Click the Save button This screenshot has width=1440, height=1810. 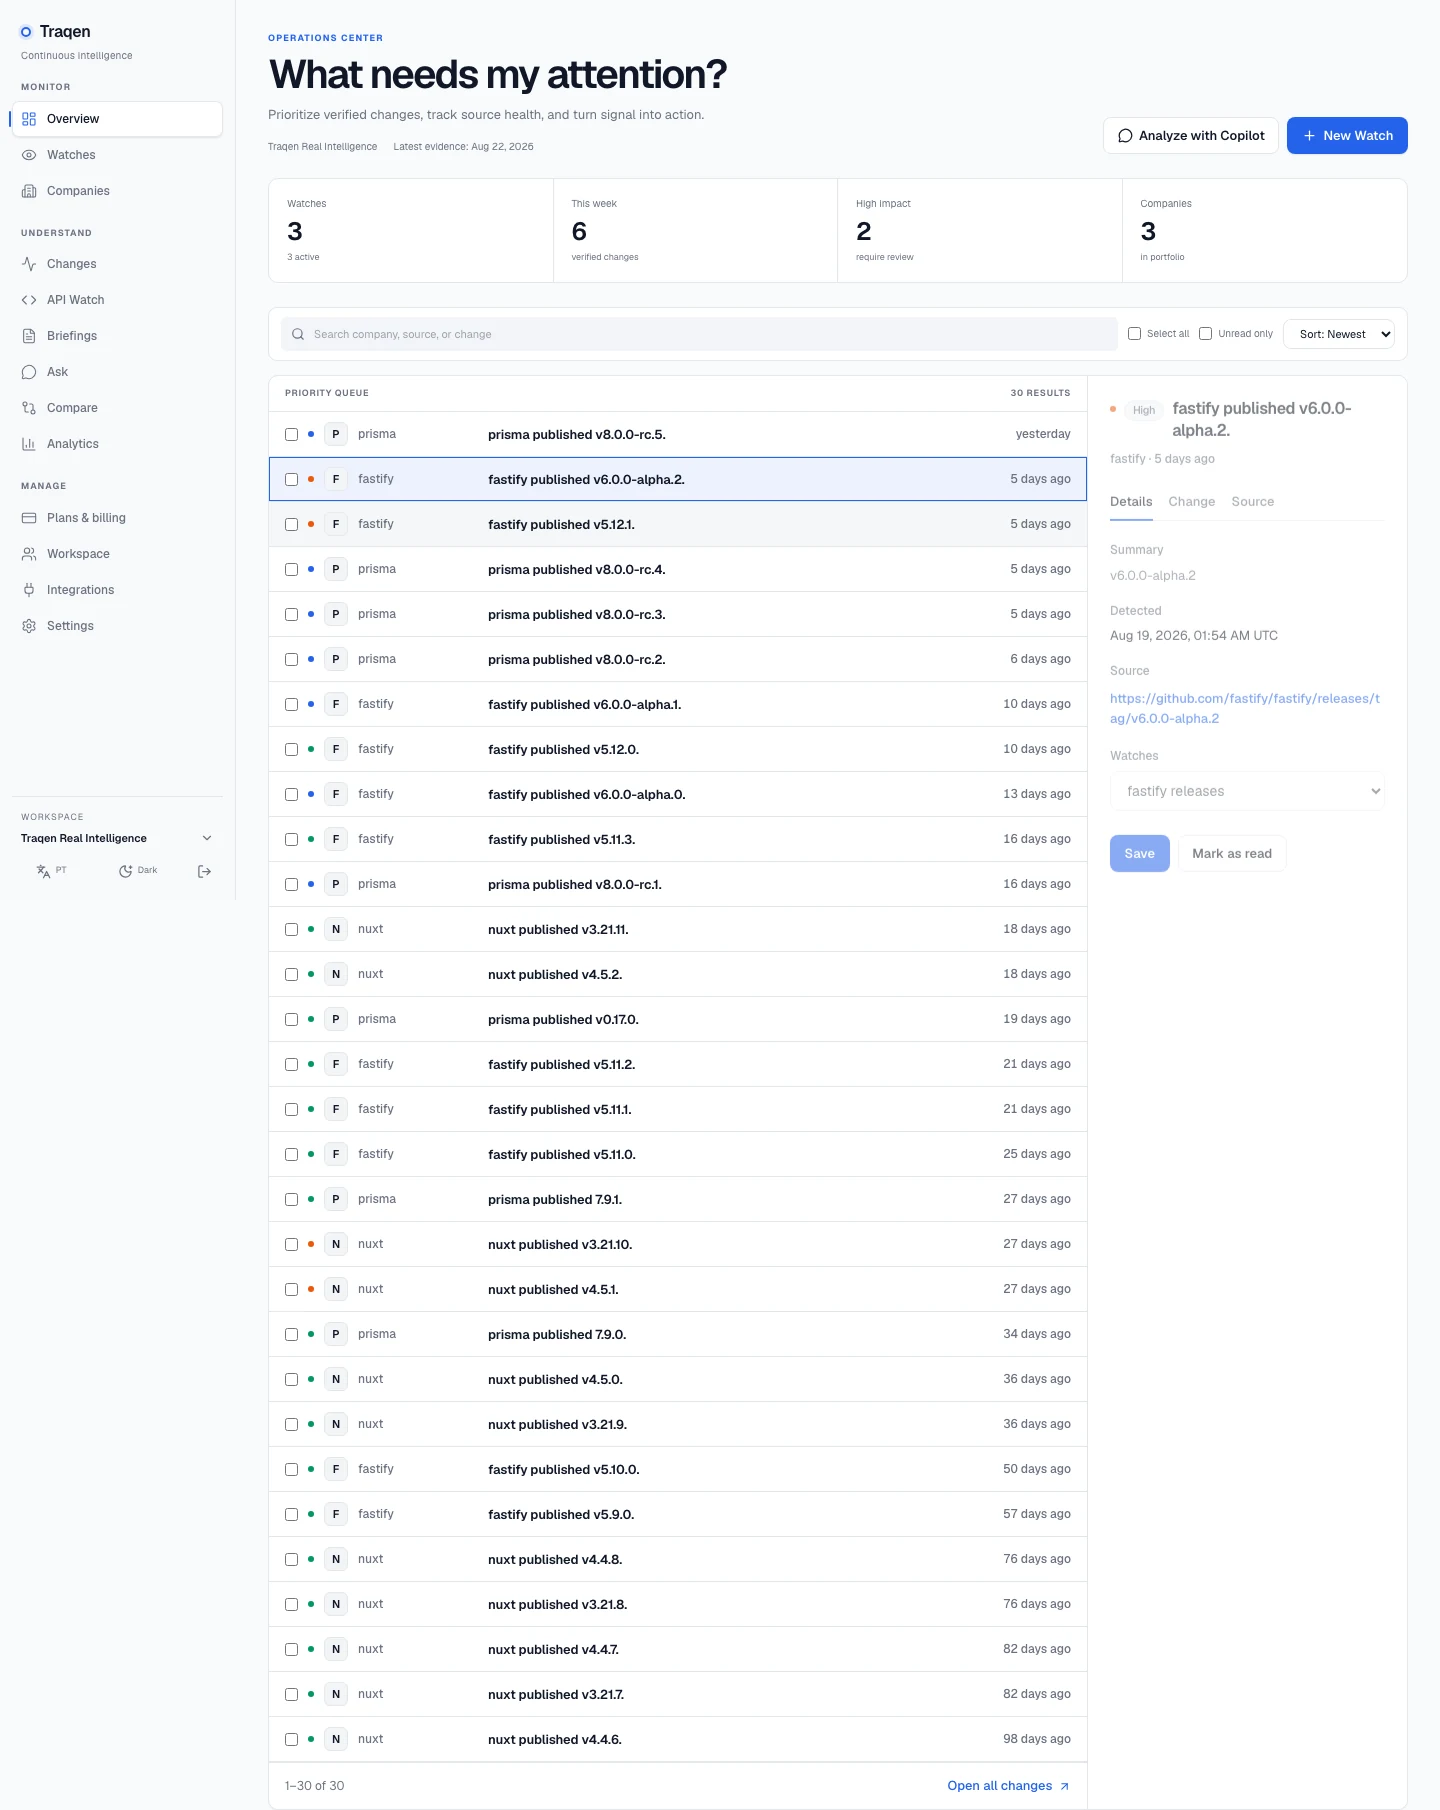1140,854
